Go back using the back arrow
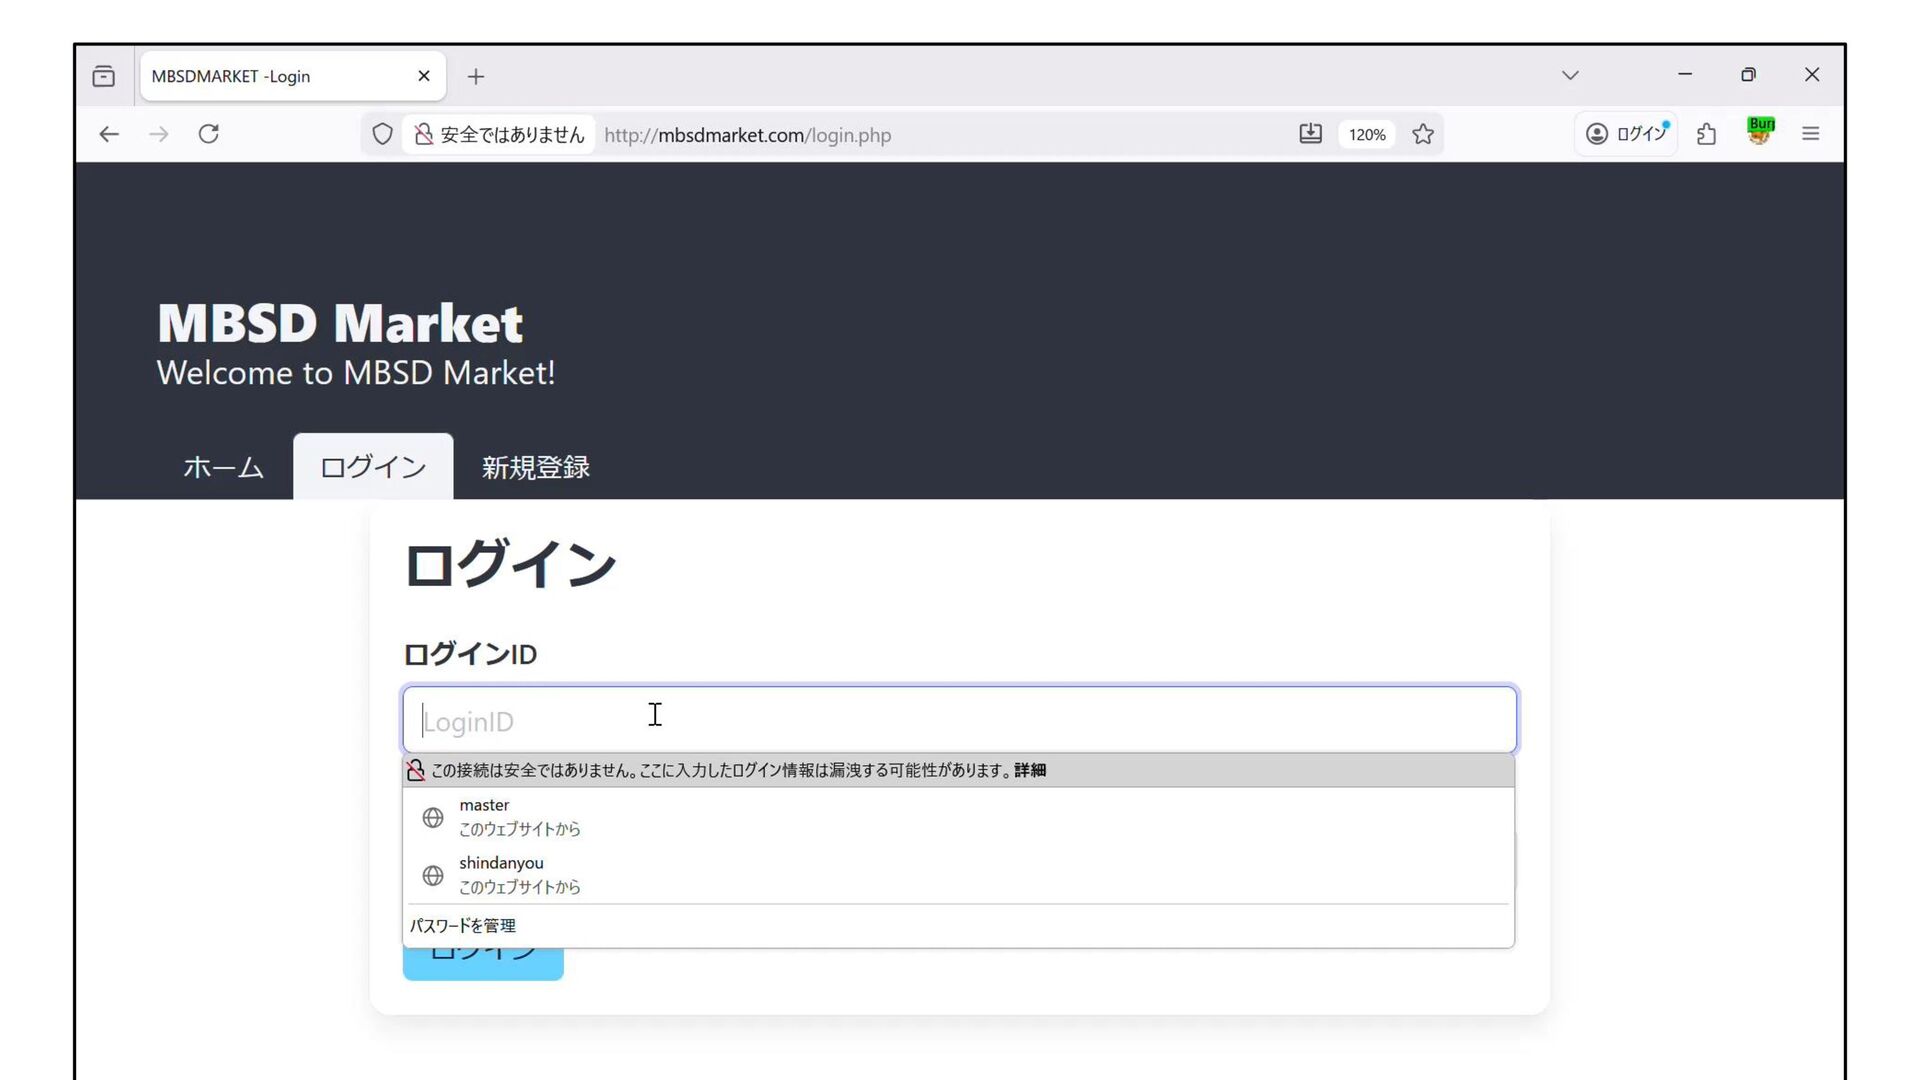 click(109, 134)
